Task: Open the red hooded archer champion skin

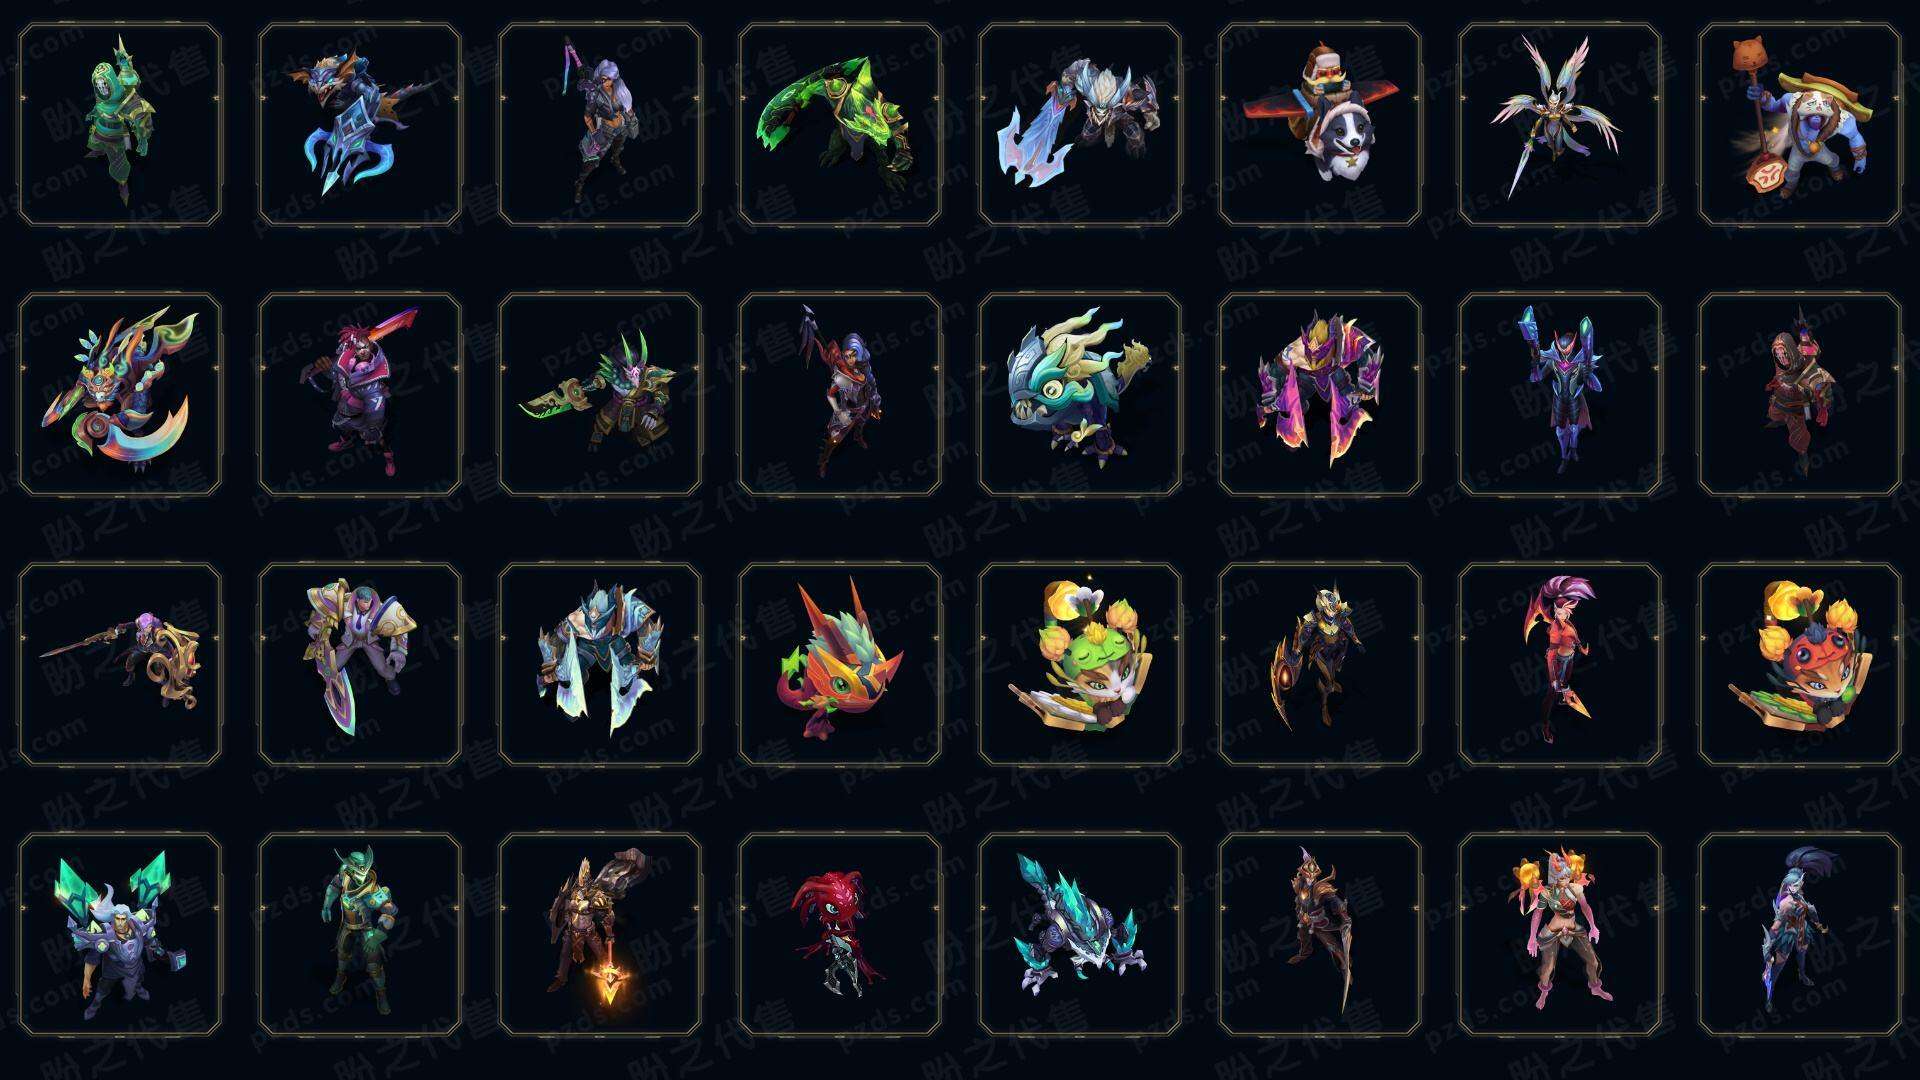Action: (x=1800, y=394)
